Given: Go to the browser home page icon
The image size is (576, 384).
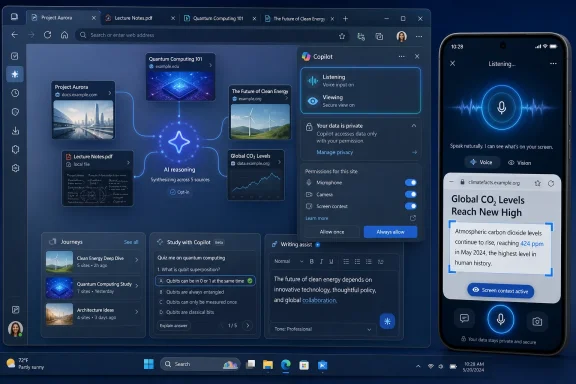Looking at the screenshot, I should click(x=64, y=35).
